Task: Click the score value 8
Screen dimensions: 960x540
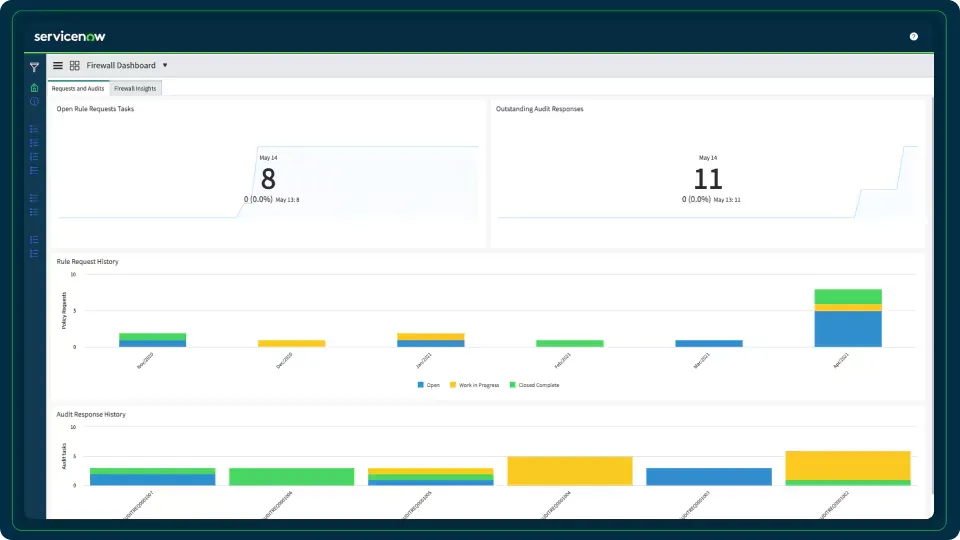Action: pyautogui.click(x=268, y=179)
